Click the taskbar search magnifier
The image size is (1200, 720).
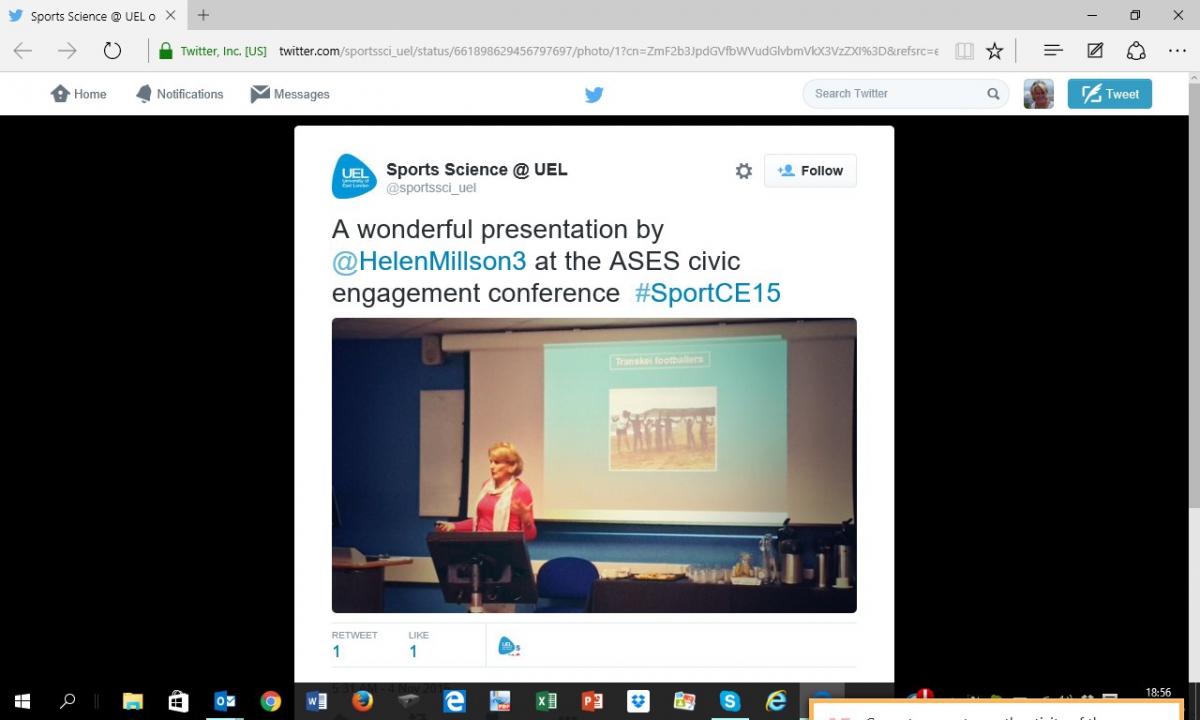68,701
